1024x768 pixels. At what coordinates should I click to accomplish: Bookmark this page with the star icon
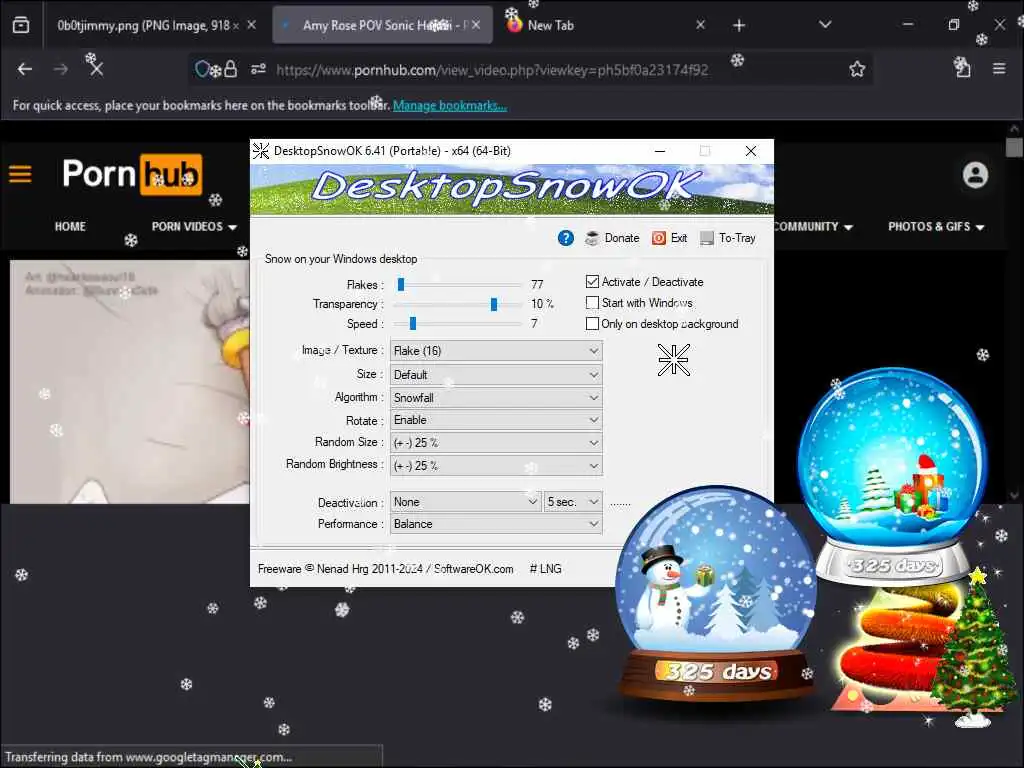pyautogui.click(x=857, y=69)
